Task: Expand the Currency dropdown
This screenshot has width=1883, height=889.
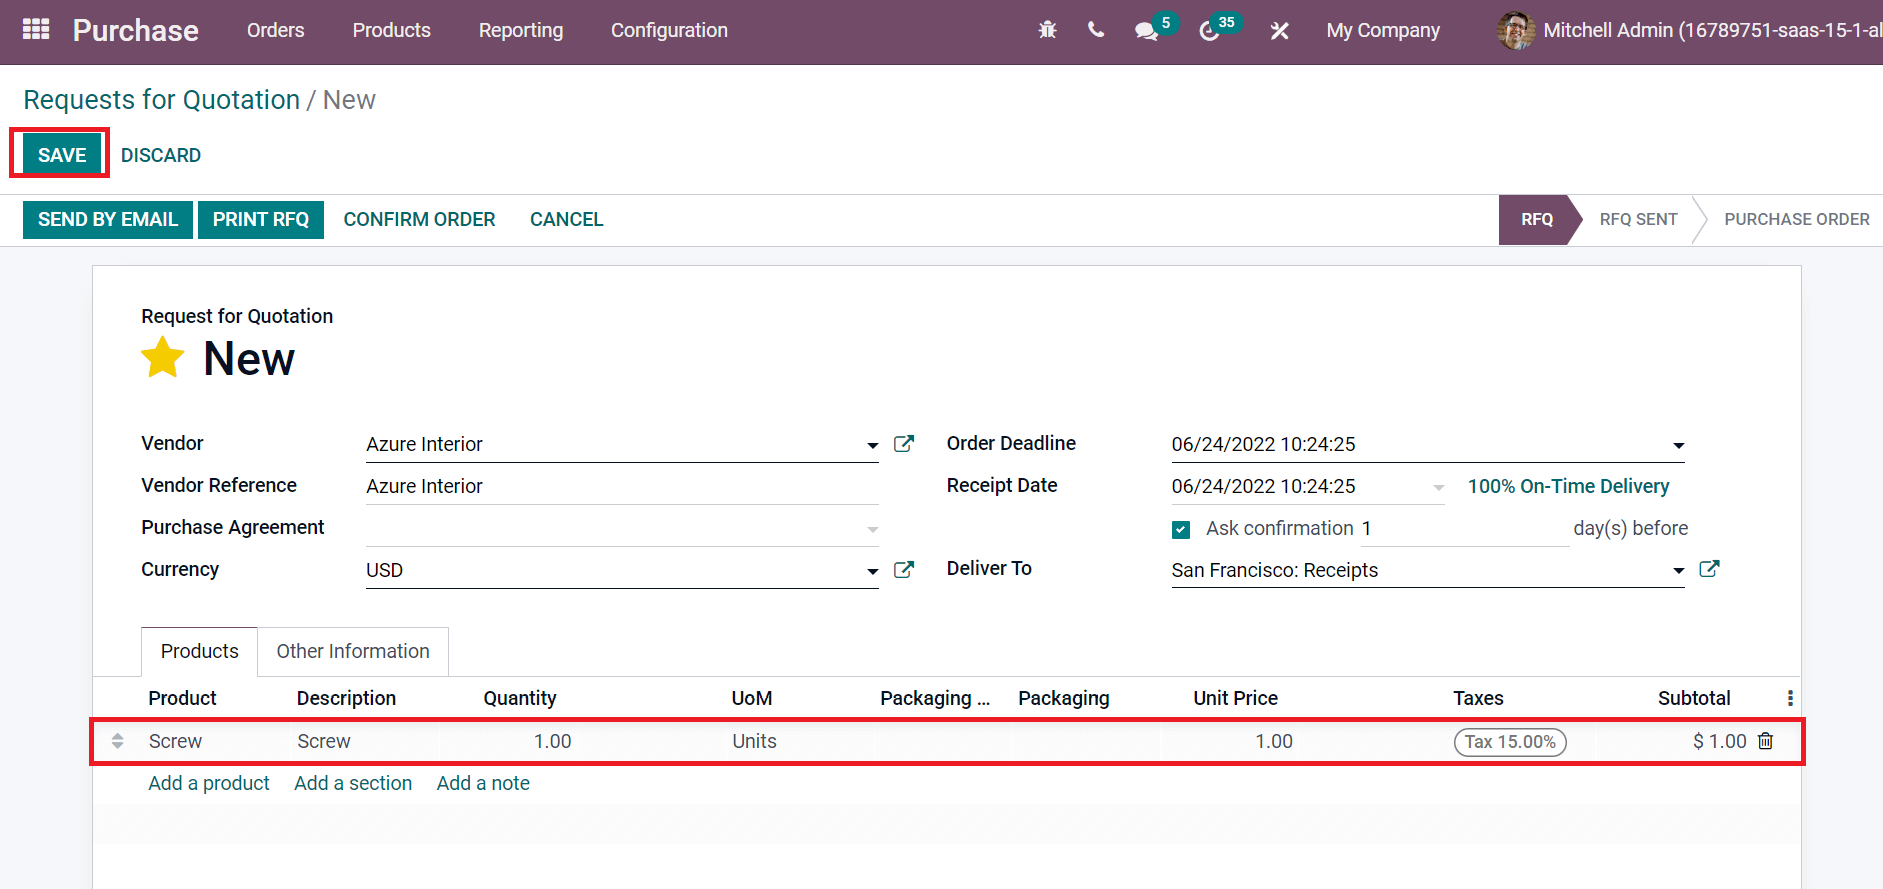Action: 873,571
